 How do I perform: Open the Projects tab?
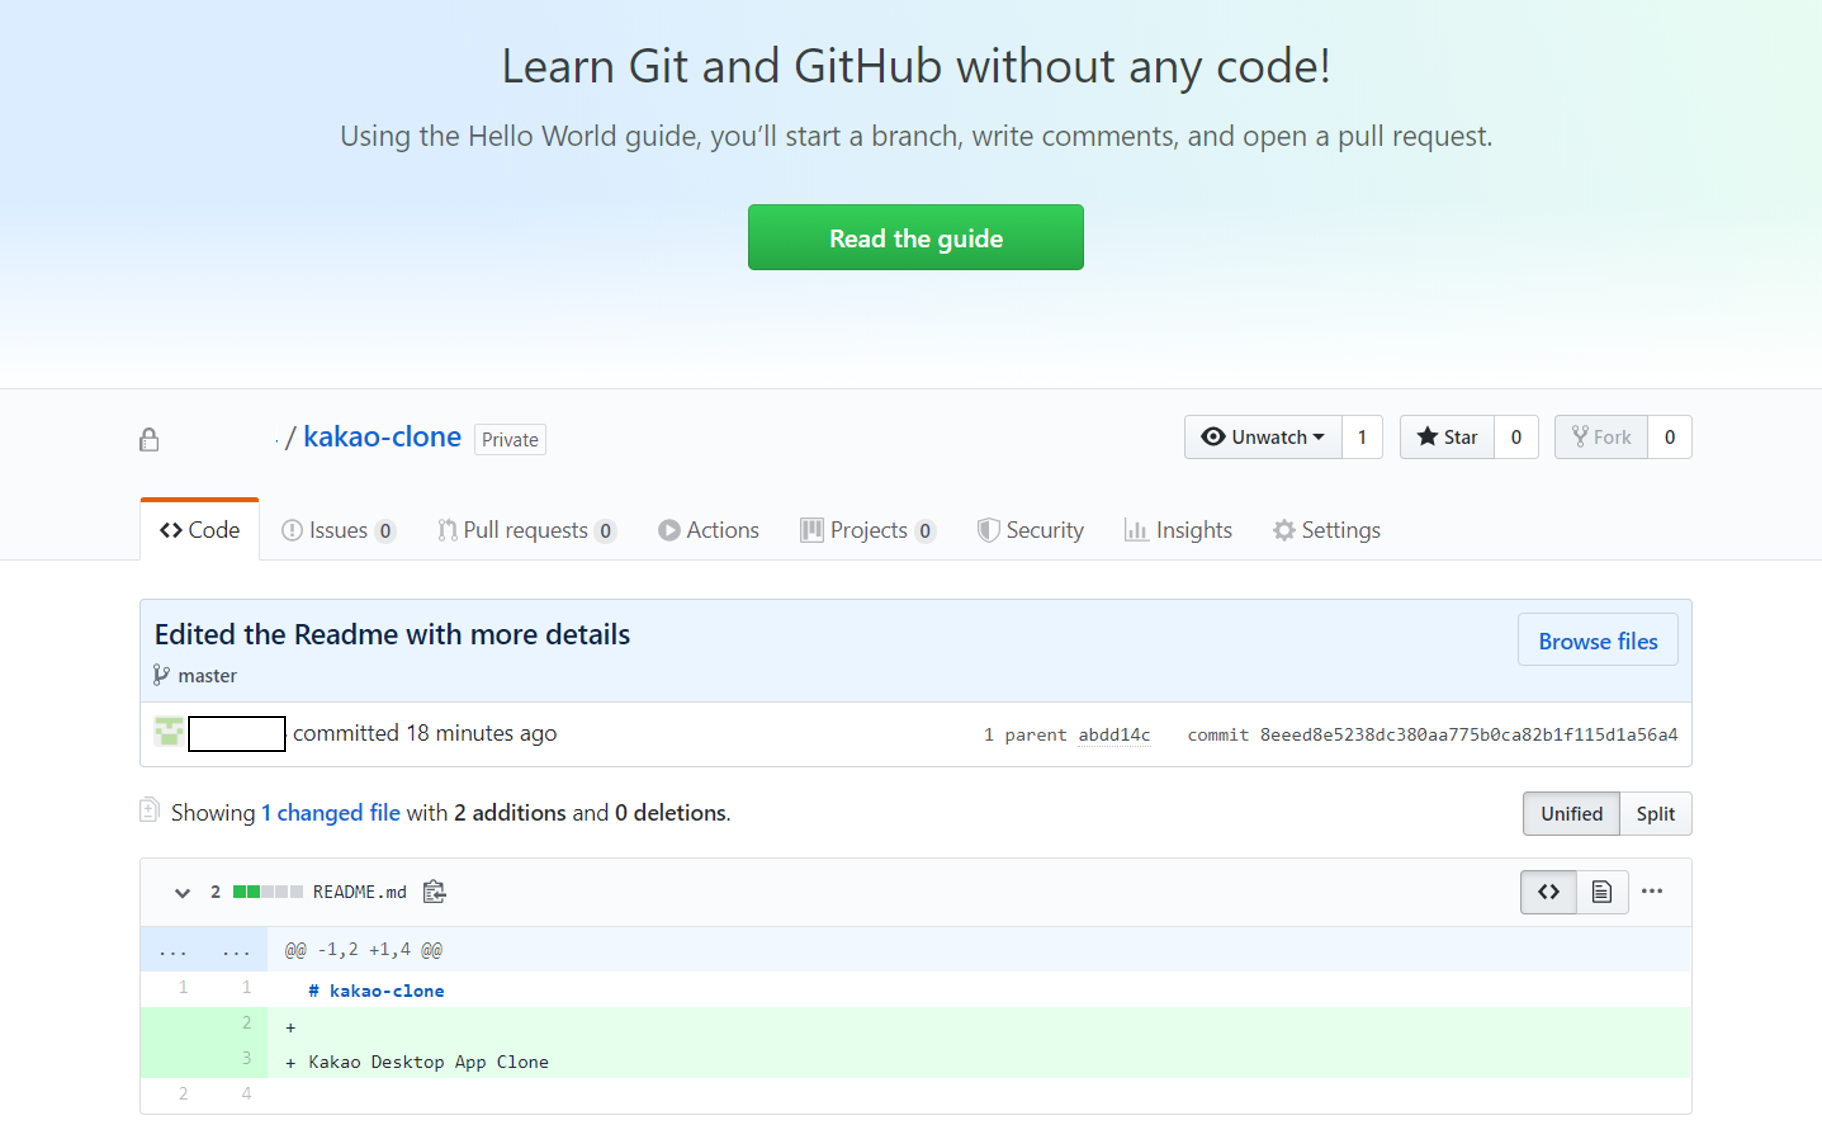(x=867, y=530)
